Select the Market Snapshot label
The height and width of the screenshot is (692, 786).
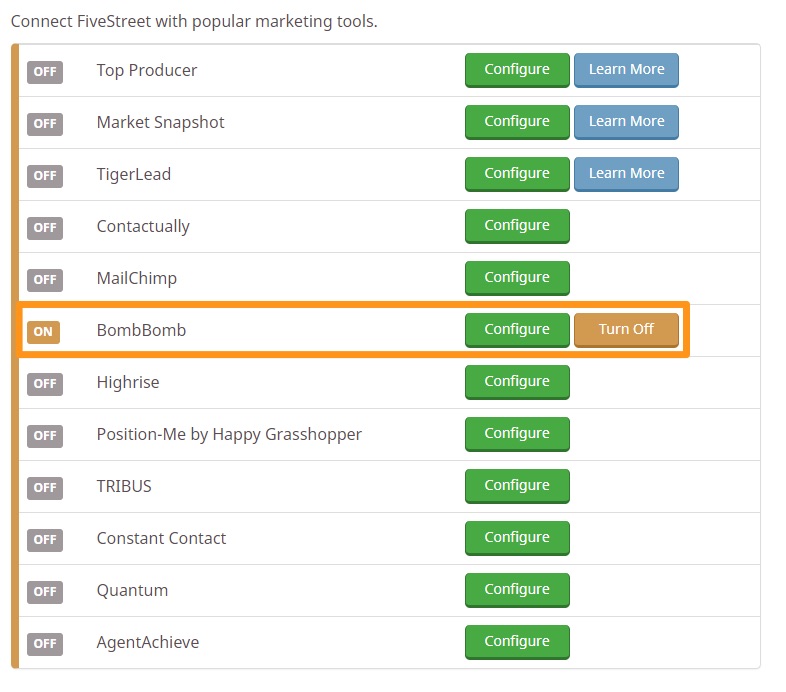point(160,123)
